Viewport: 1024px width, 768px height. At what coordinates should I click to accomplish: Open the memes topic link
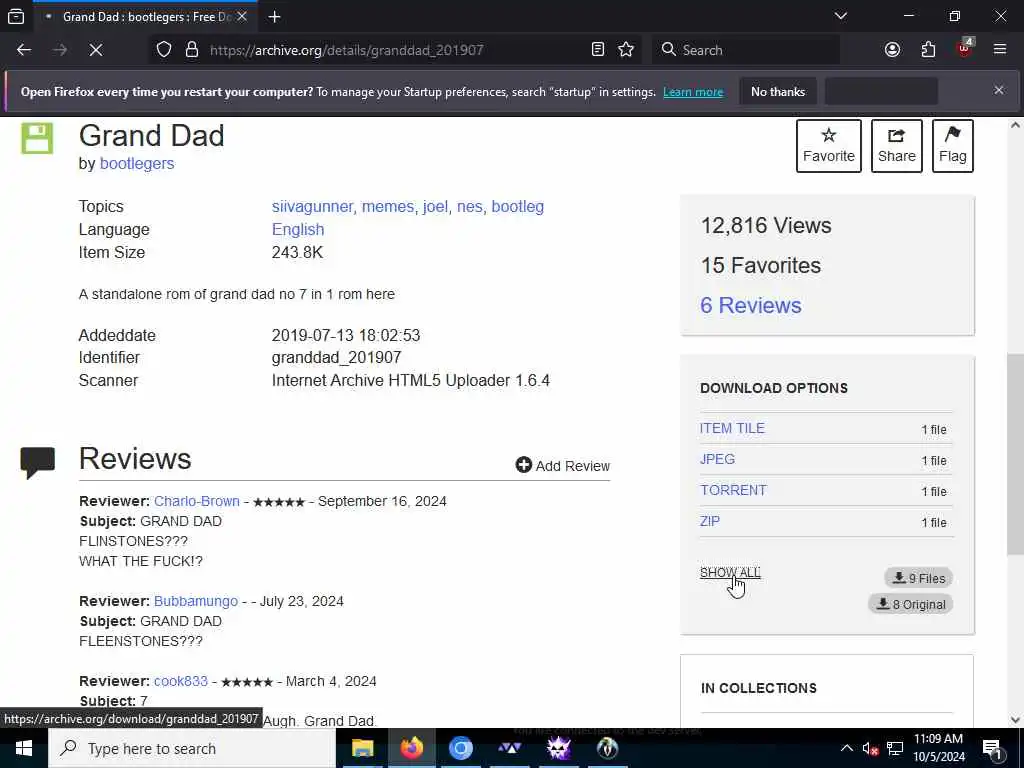point(388,206)
